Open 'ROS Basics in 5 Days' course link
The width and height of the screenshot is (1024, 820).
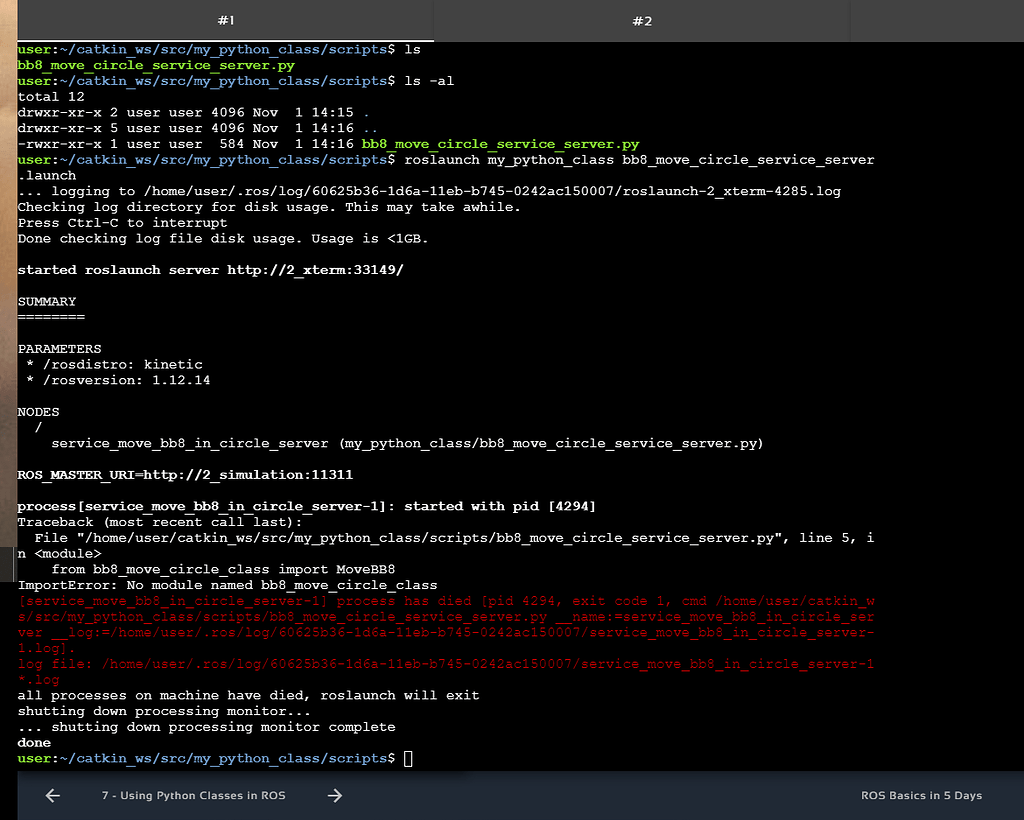tap(921, 796)
